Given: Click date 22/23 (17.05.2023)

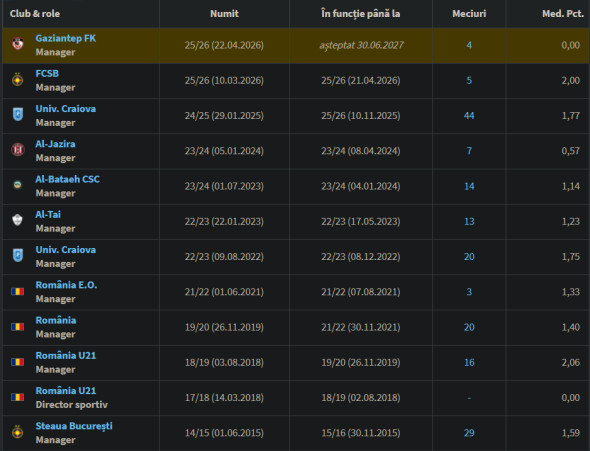Looking at the screenshot, I should (x=360, y=222).
